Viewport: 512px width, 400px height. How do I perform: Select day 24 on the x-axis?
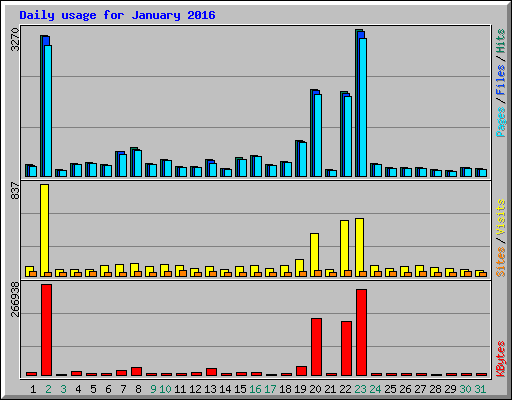375,389
